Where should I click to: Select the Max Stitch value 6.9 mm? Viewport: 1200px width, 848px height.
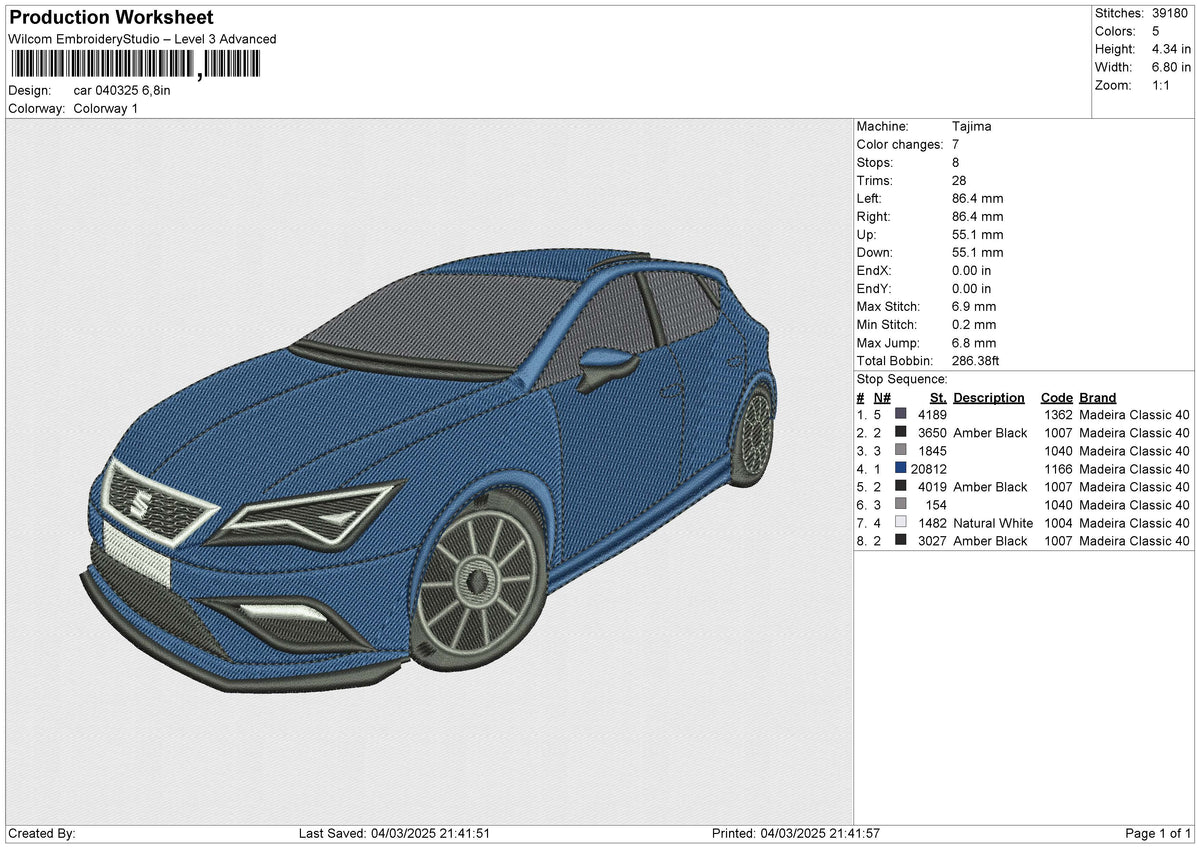coord(974,307)
